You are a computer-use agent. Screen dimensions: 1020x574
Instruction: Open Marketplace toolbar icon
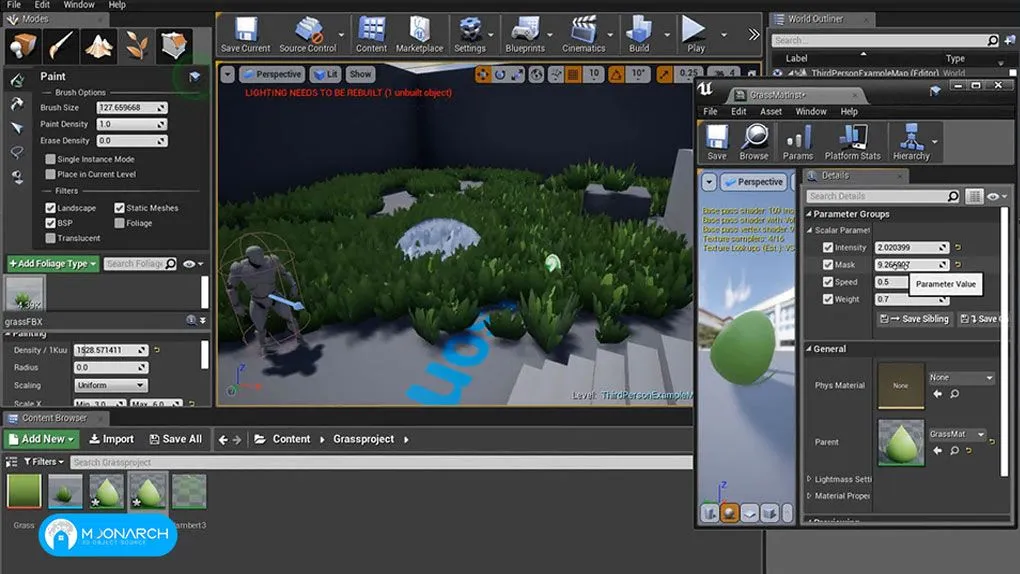coord(419,34)
